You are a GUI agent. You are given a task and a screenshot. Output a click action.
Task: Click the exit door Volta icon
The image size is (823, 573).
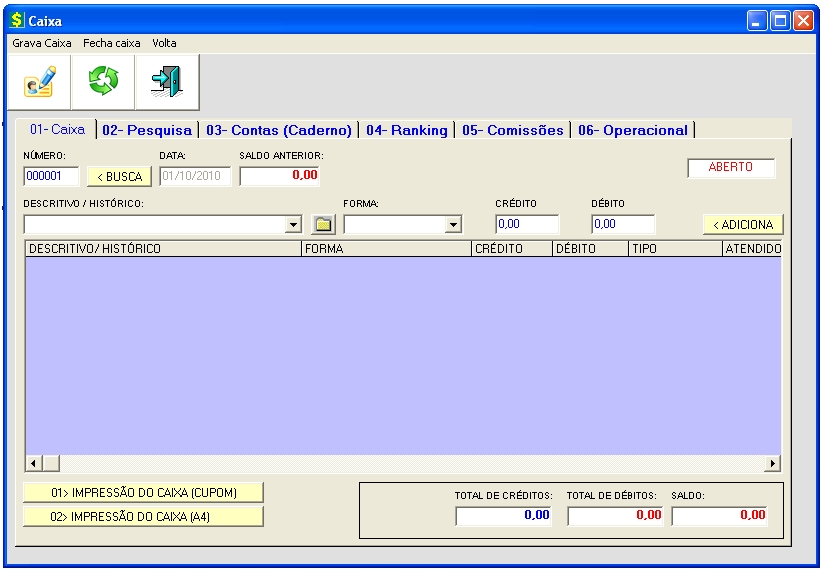166,82
